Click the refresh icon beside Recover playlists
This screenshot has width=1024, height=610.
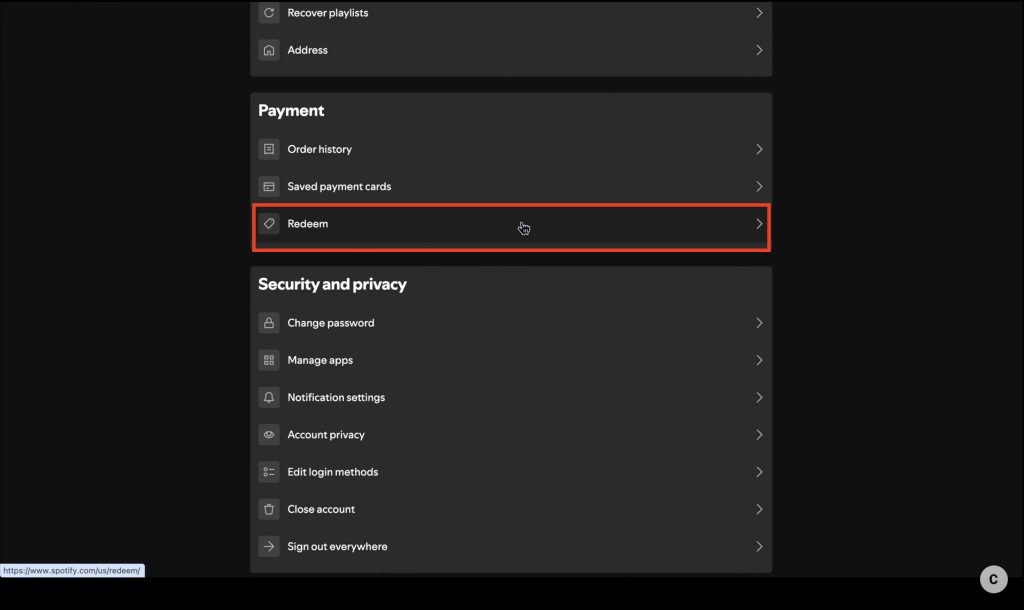[x=268, y=12]
